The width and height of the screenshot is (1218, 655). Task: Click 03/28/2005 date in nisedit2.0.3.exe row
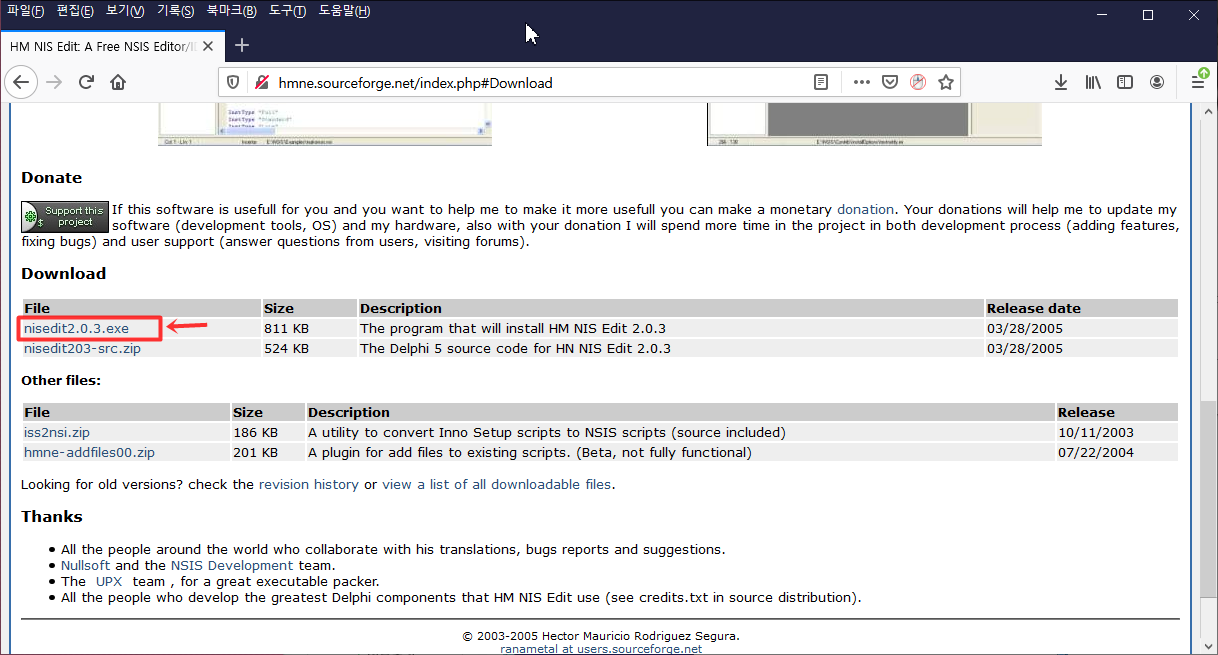[1025, 328]
